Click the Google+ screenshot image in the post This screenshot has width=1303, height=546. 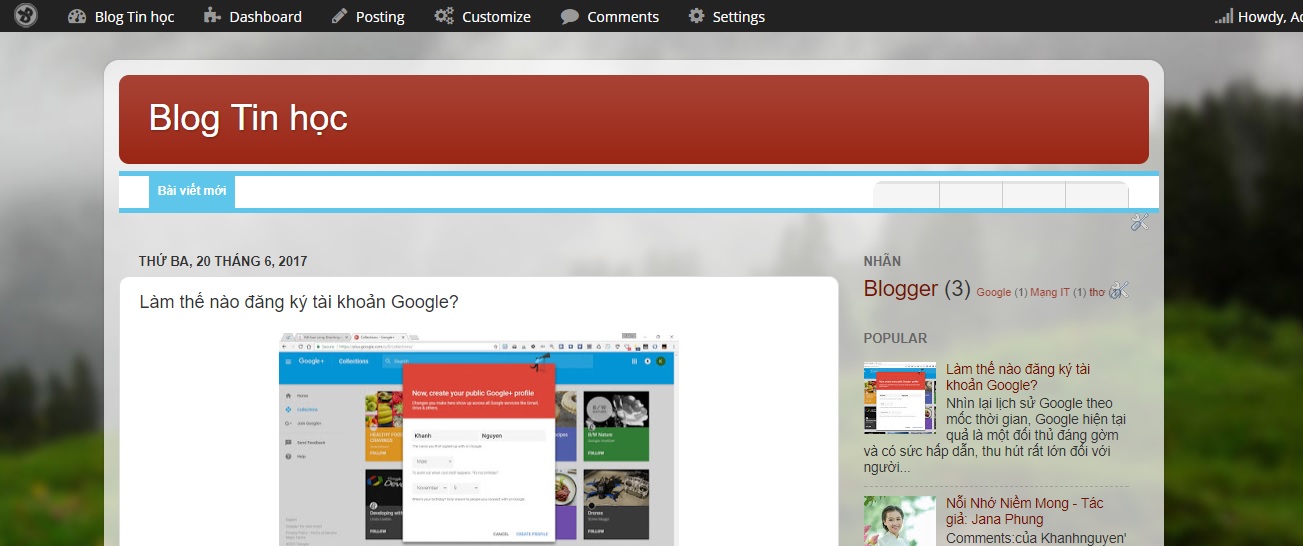[478, 438]
